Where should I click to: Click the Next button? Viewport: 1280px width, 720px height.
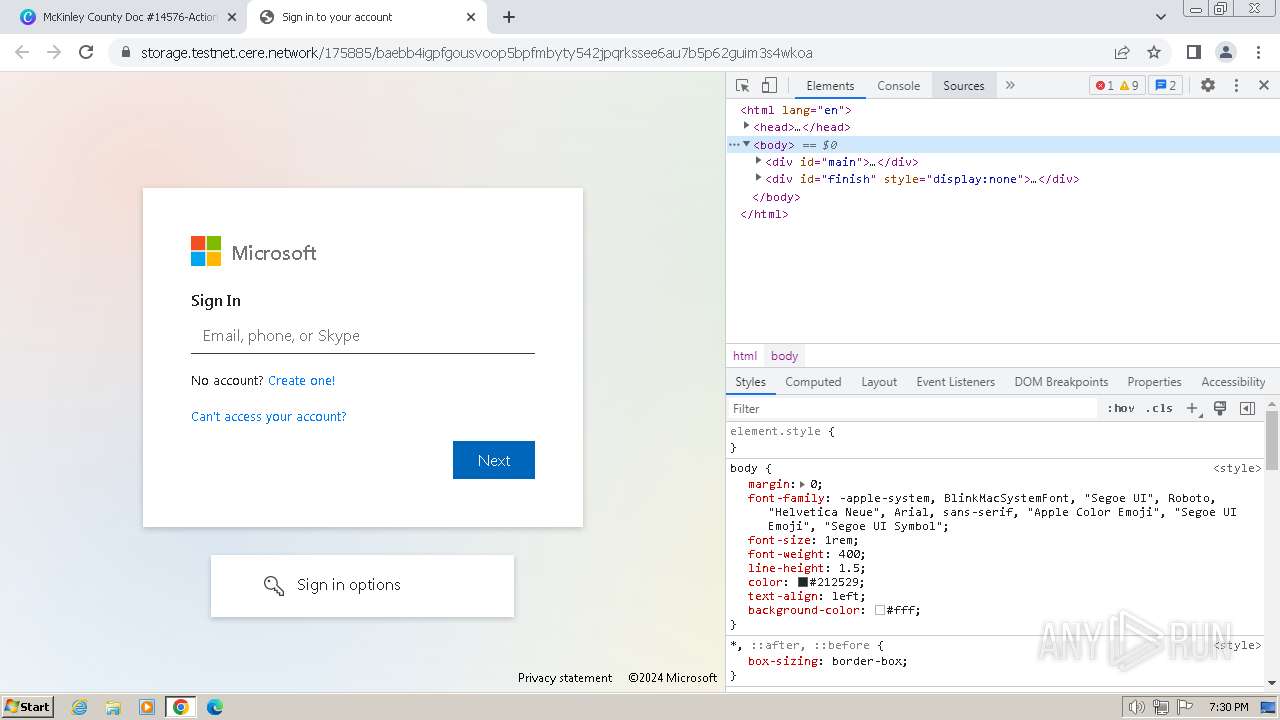click(494, 460)
